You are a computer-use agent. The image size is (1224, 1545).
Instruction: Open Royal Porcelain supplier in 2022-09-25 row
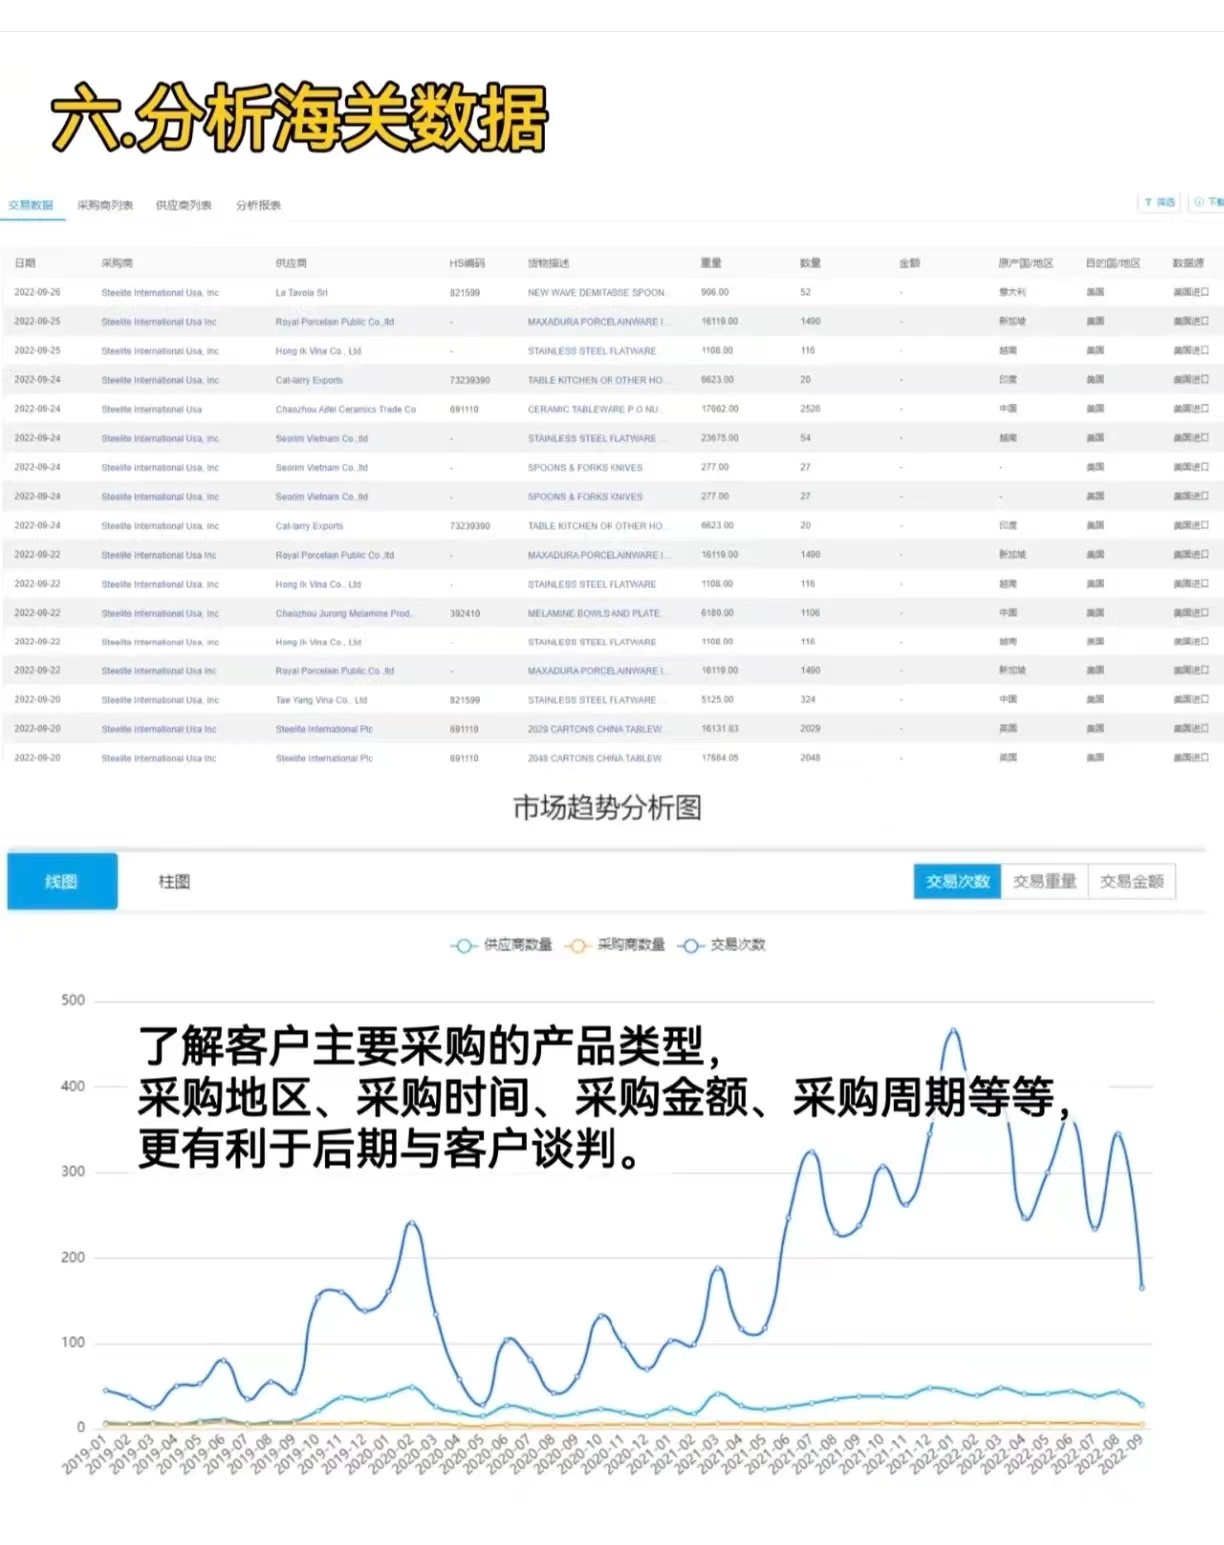point(334,322)
